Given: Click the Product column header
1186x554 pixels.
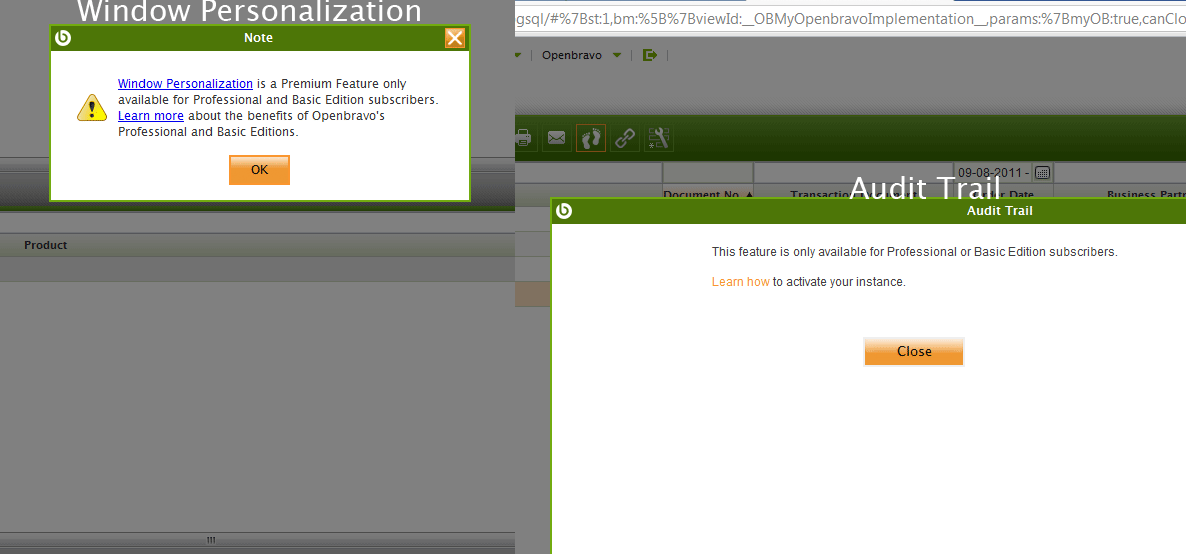Looking at the screenshot, I should (46, 245).
